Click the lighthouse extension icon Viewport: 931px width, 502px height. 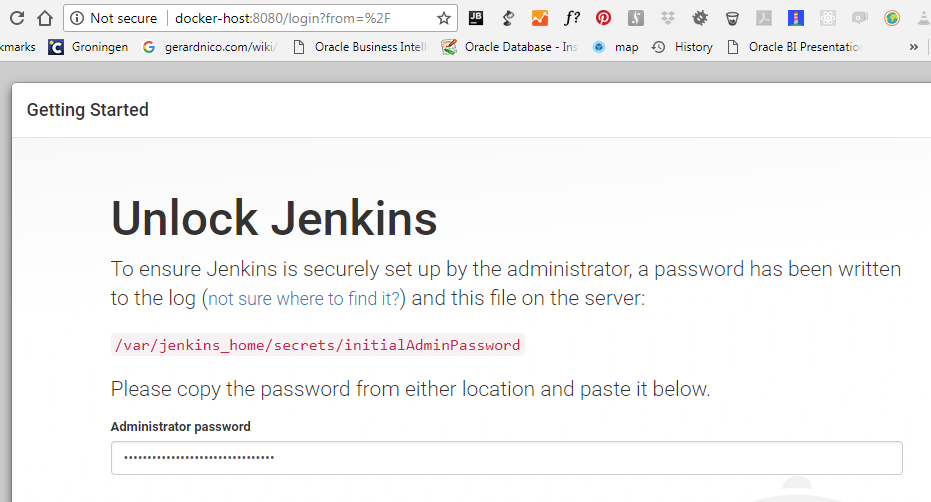tap(795, 18)
